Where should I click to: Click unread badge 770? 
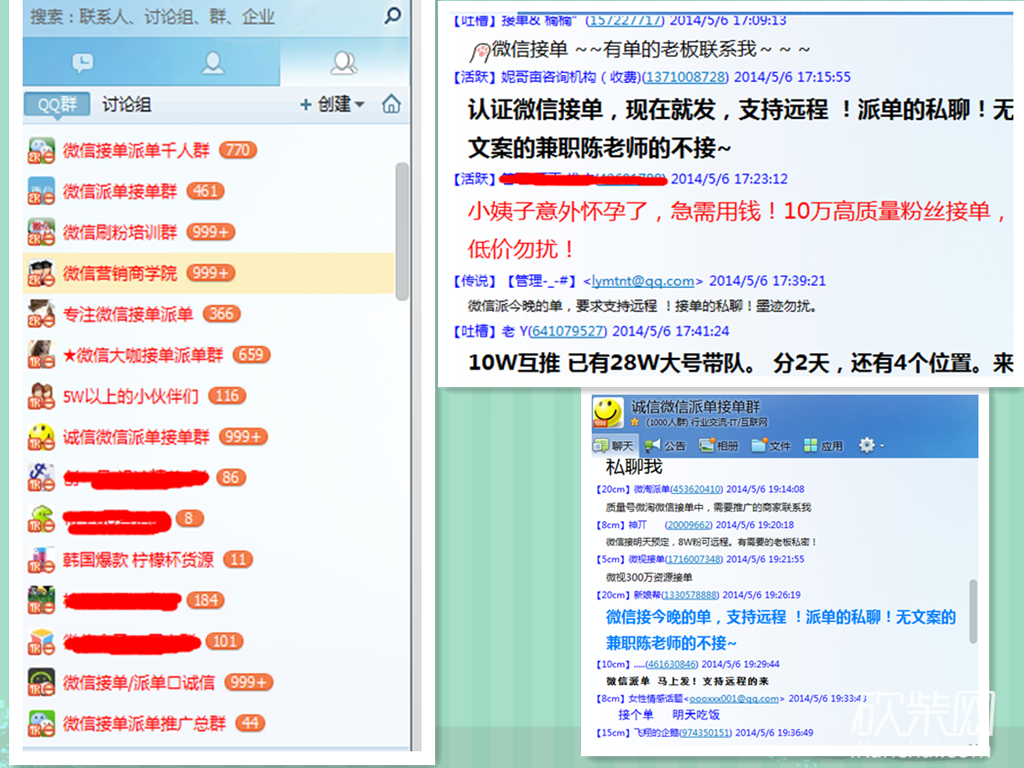238,150
